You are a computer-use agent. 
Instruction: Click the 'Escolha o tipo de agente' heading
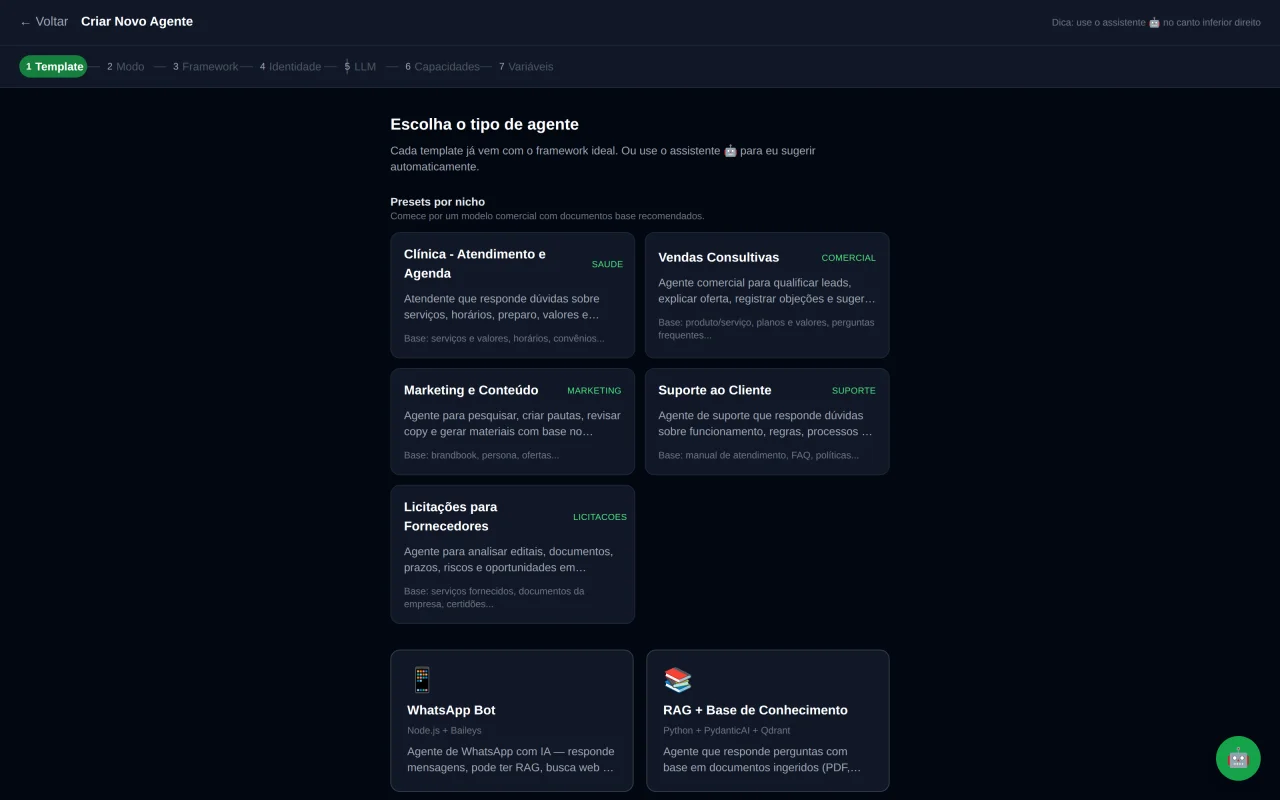click(x=484, y=124)
